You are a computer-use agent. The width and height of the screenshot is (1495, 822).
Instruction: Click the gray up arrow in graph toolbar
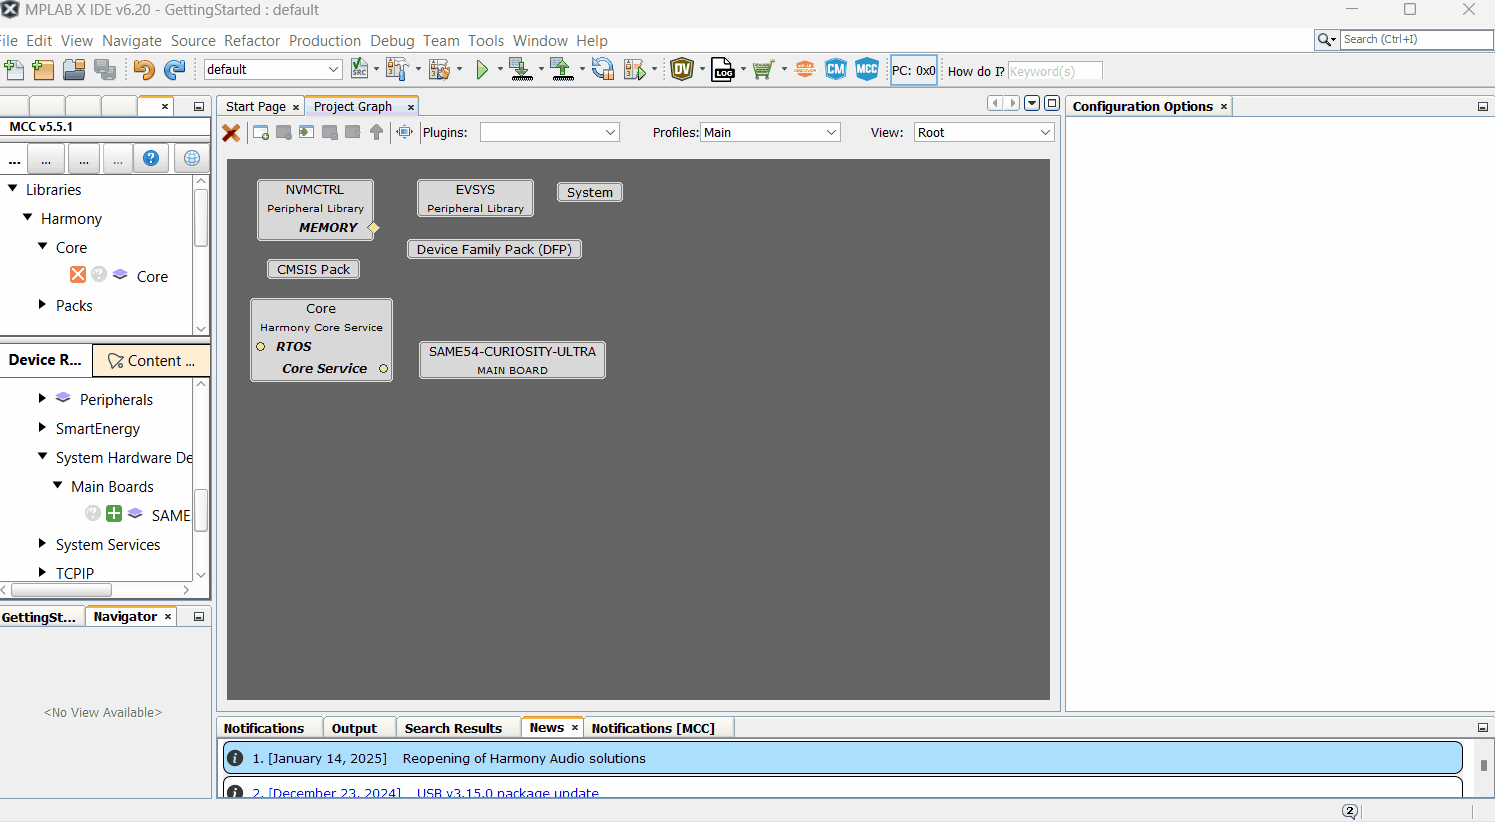tap(376, 132)
